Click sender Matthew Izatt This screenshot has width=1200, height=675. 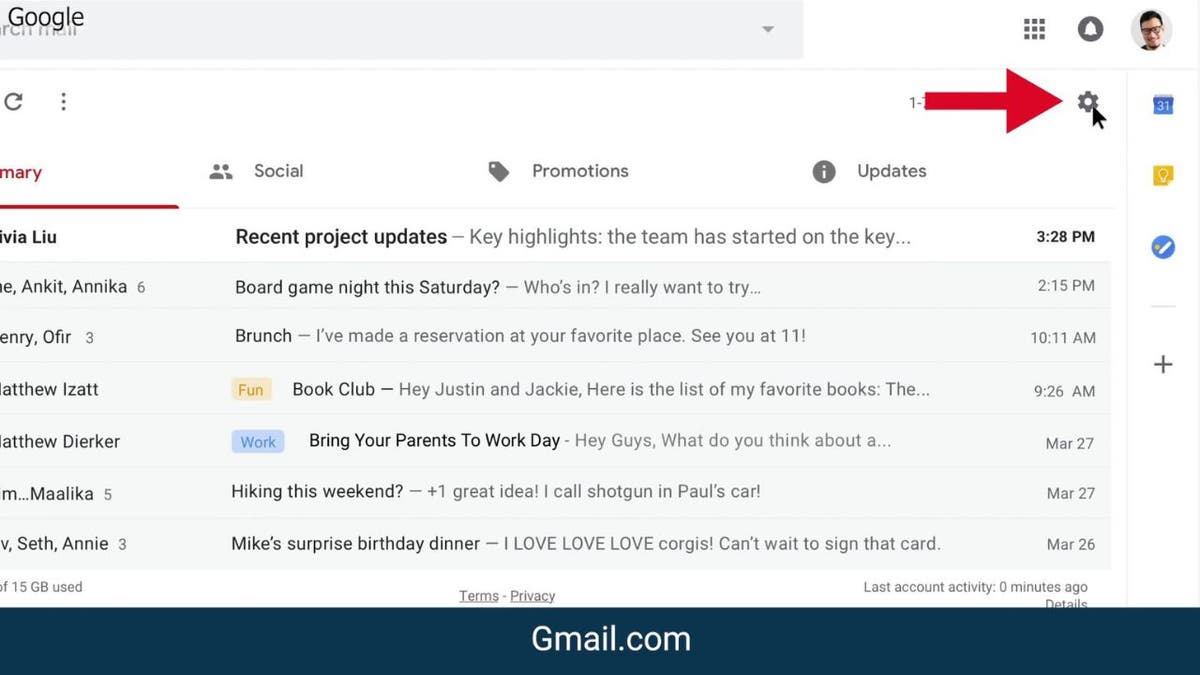49,389
